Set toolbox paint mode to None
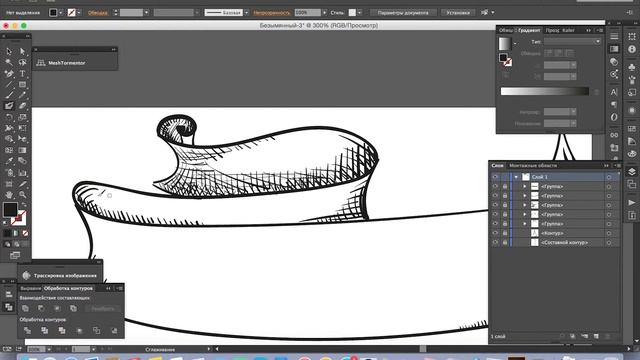This screenshot has height=360, width=640. [x=25, y=233]
